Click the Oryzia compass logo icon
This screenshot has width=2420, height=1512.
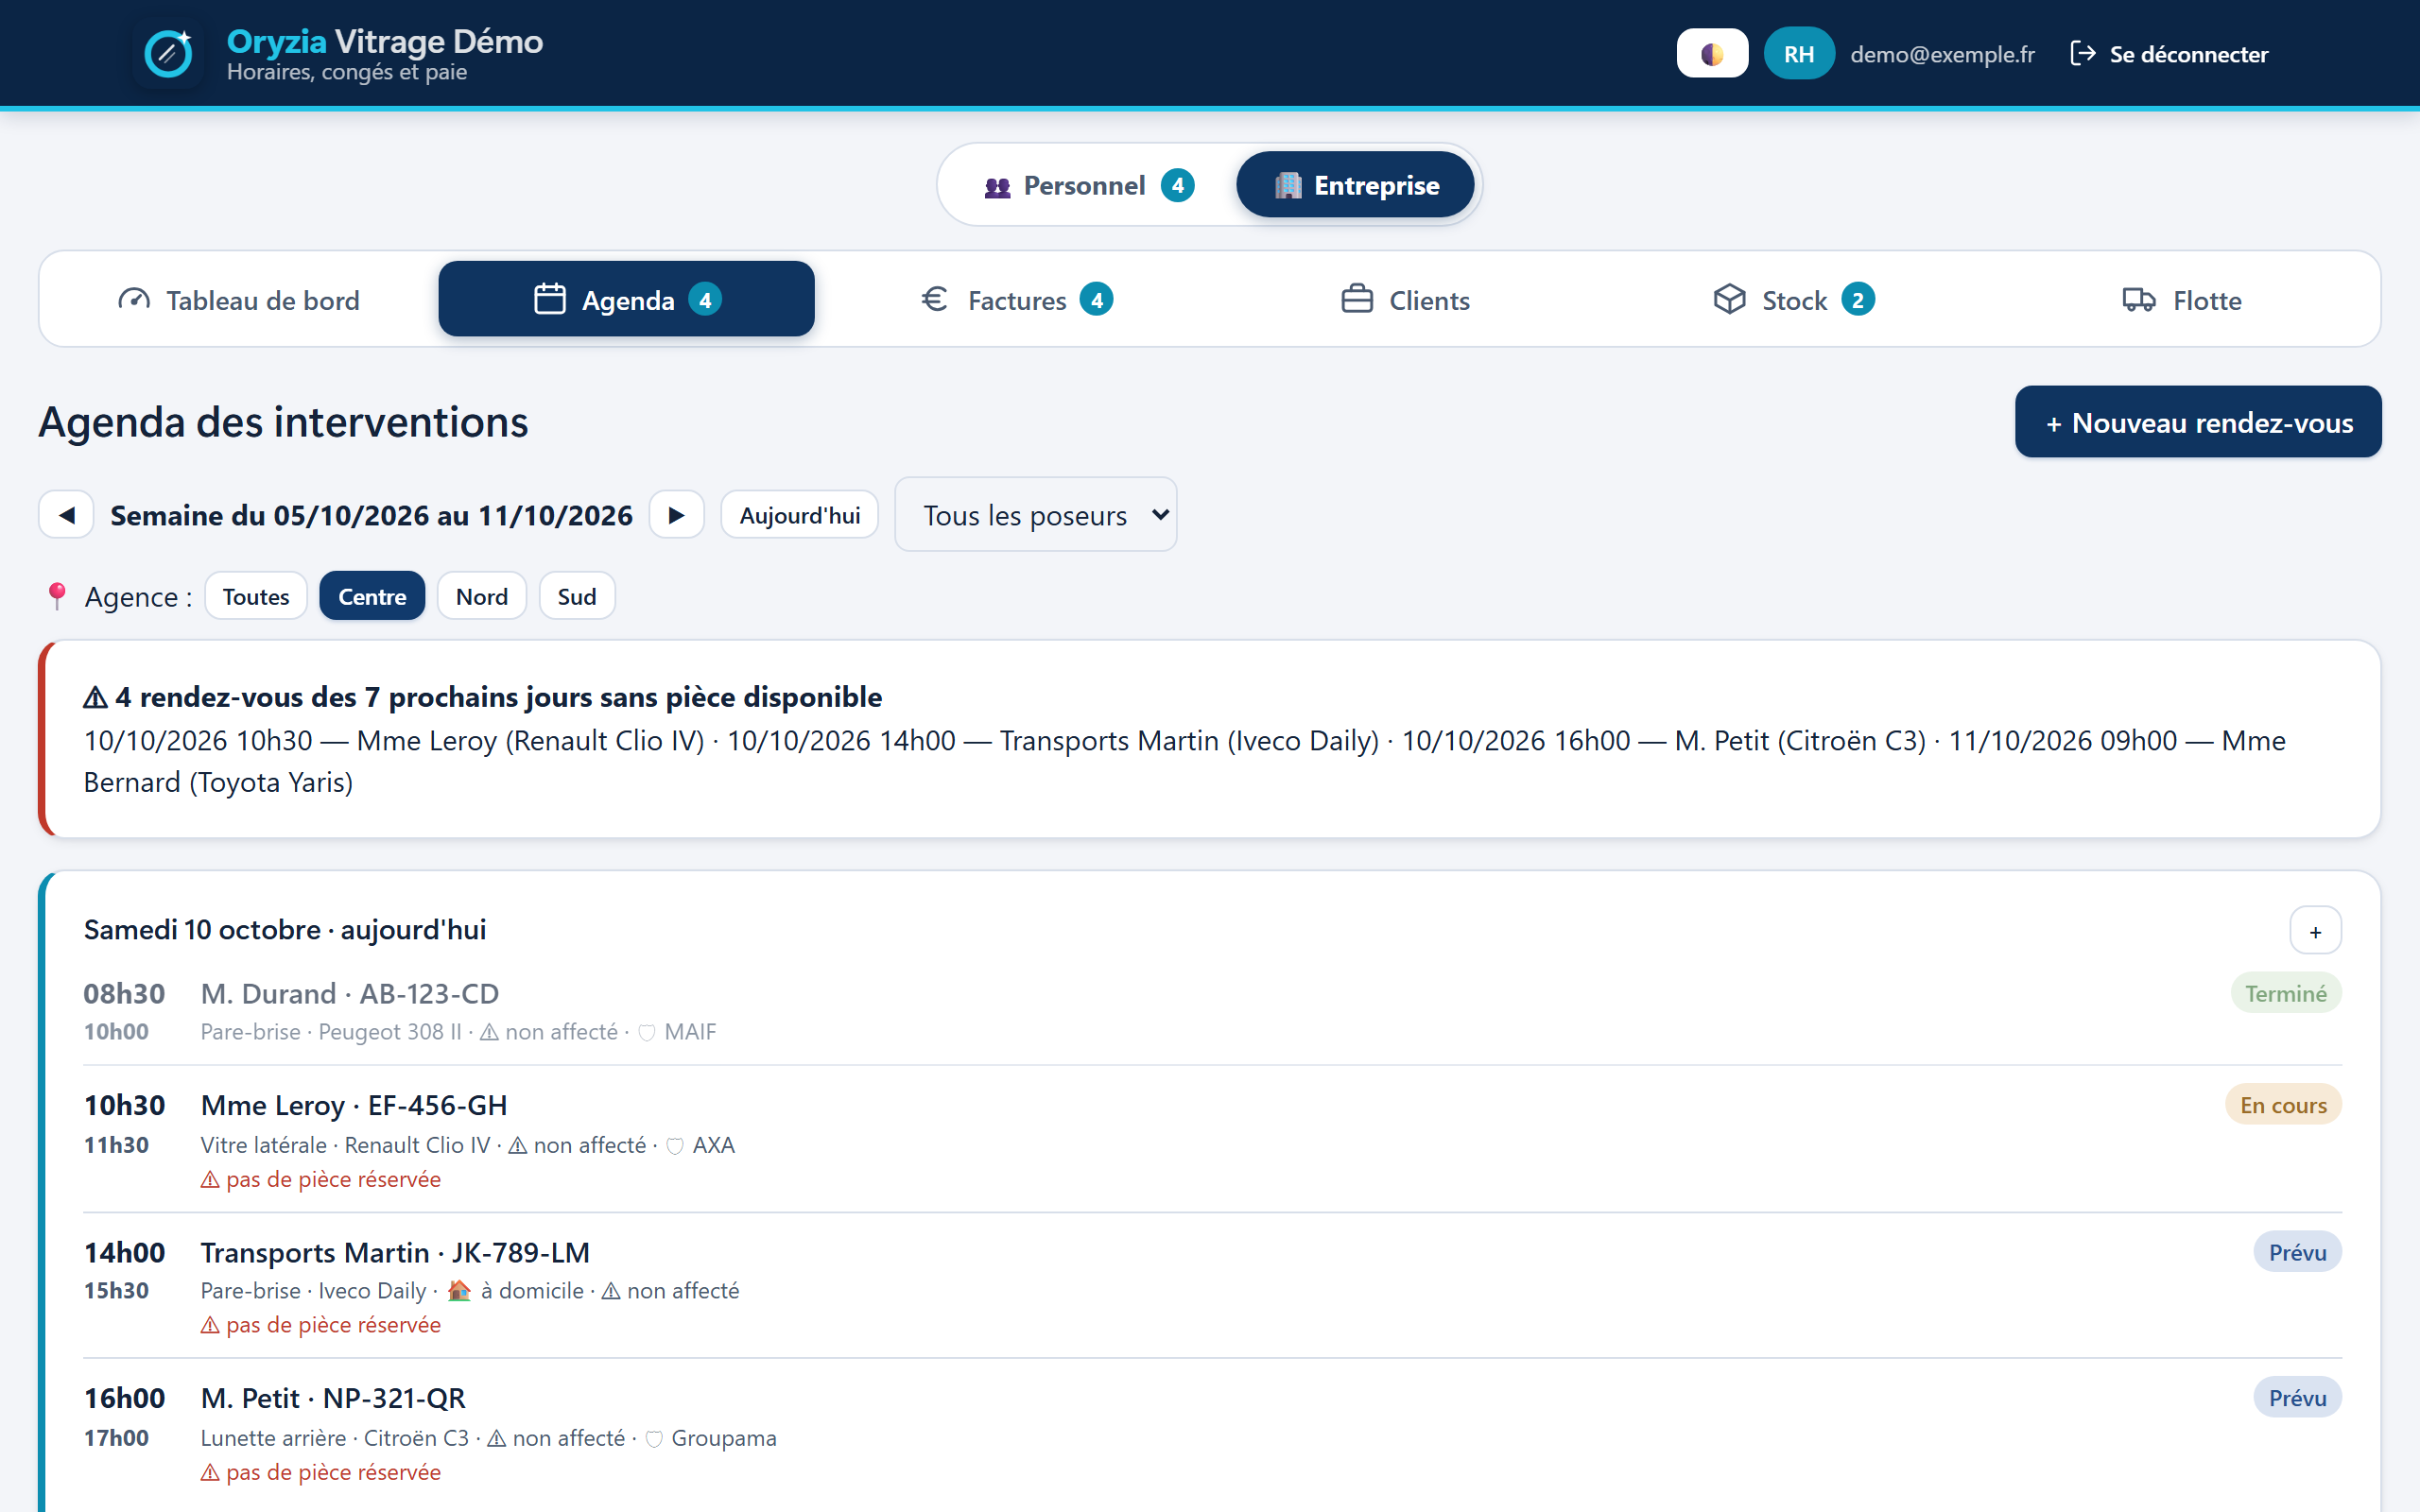tap(168, 54)
